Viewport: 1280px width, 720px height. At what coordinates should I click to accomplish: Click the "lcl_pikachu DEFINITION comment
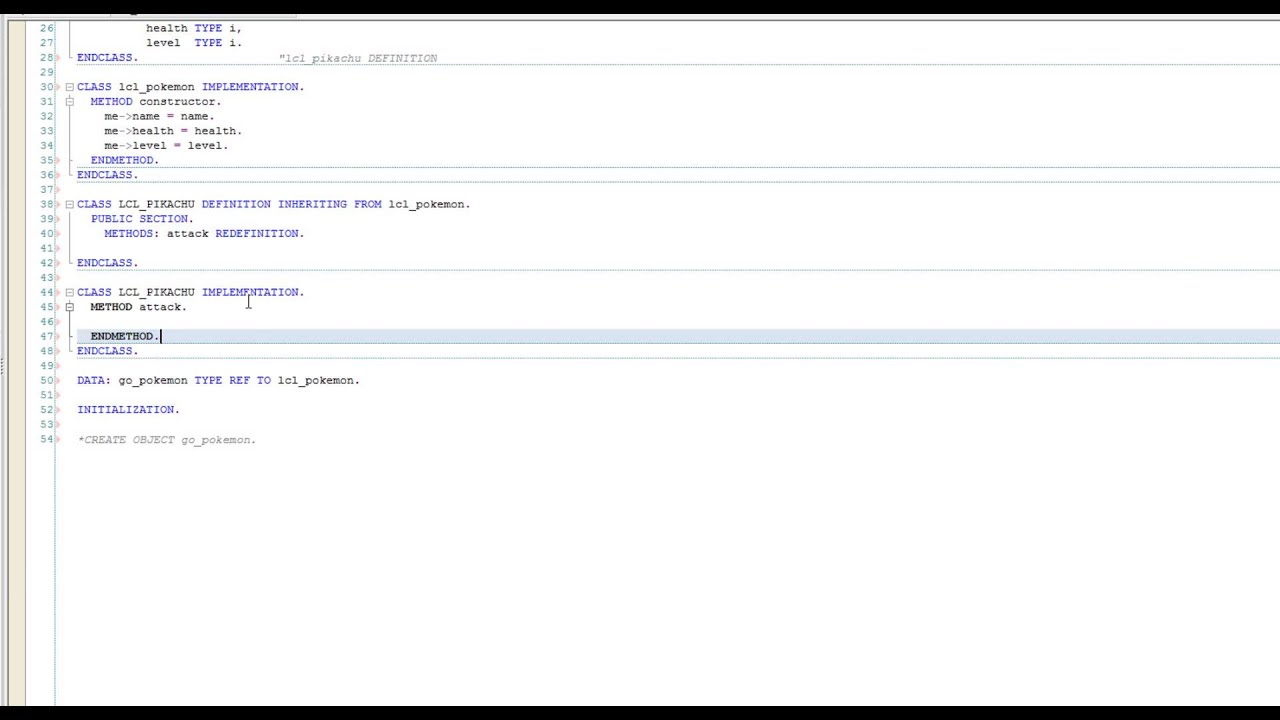coord(358,58)
